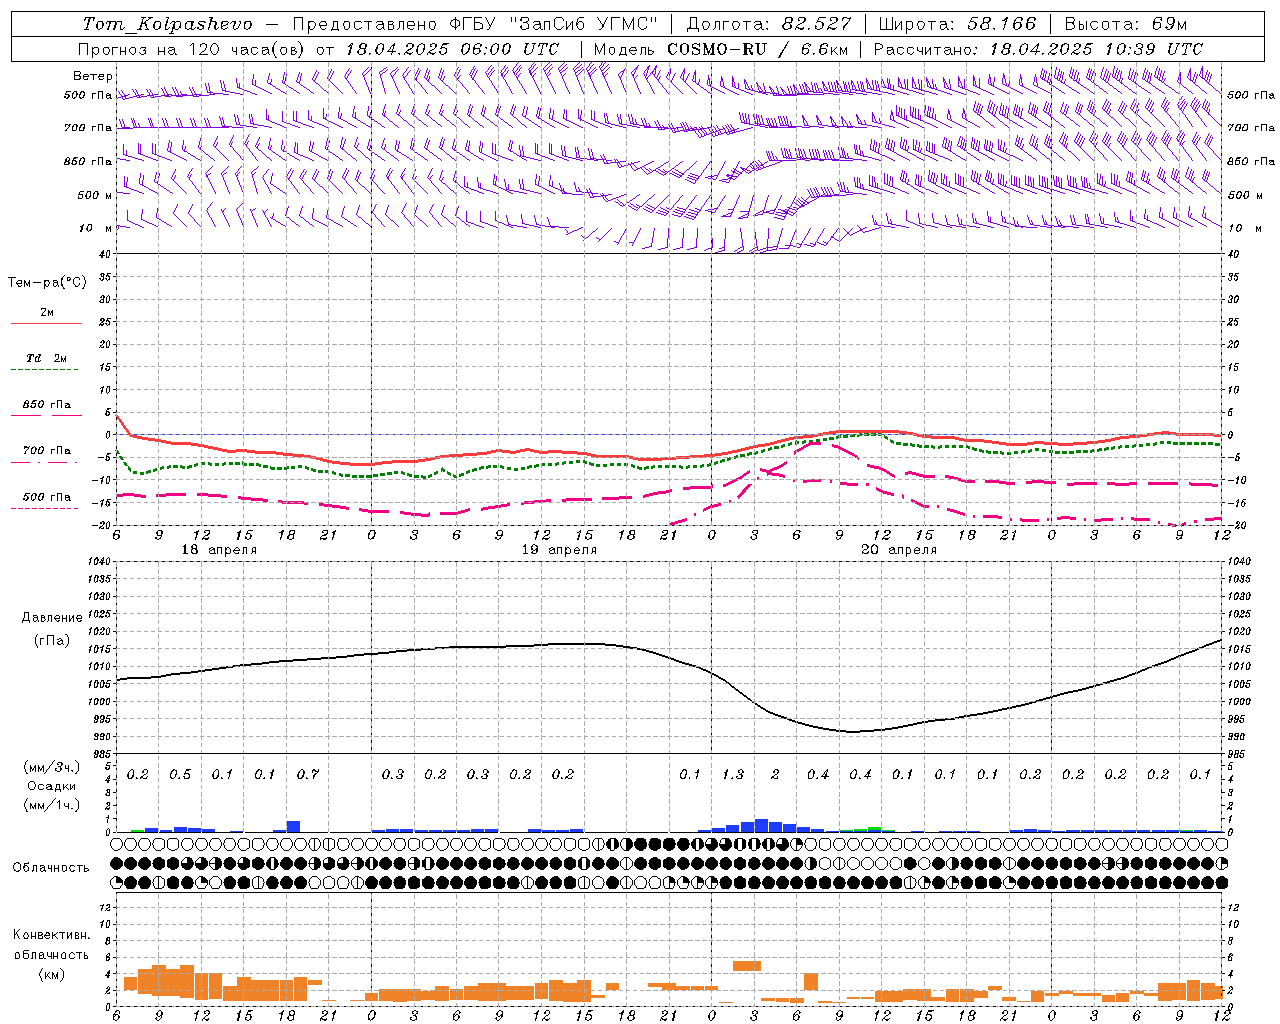Click the 3-hour precipitation value 0.7
The image size is (1280, 1024).
click(x=308, y=775)
